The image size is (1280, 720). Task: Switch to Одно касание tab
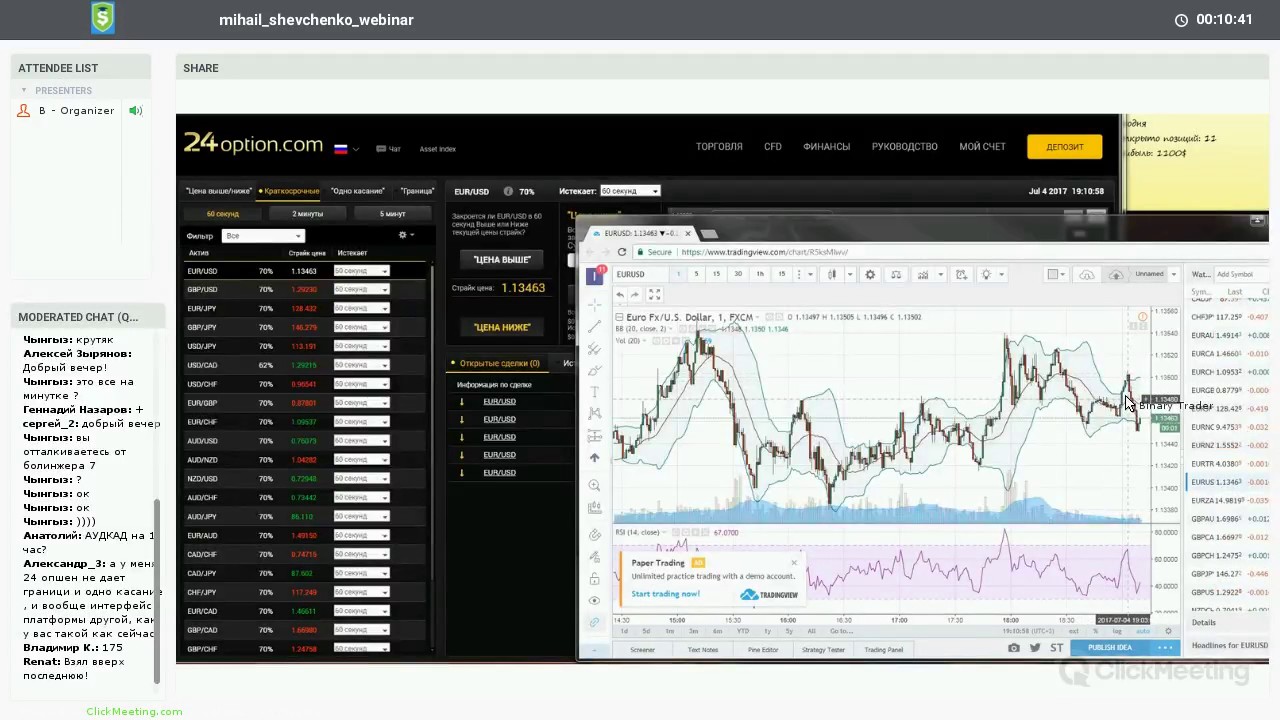click(358, 191)
